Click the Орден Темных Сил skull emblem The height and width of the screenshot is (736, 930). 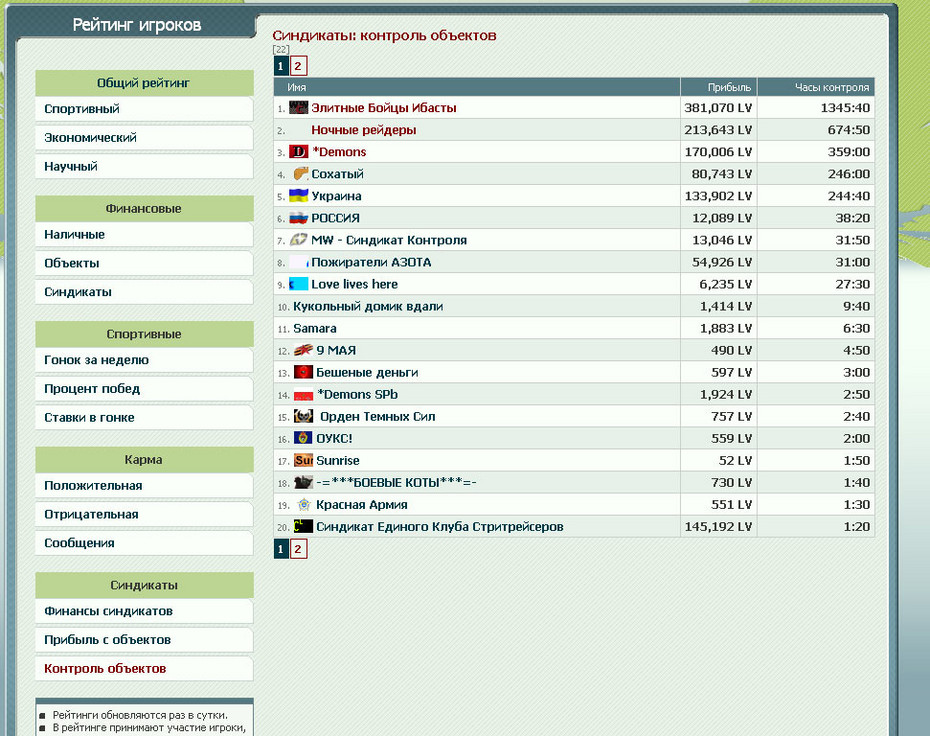303,416
